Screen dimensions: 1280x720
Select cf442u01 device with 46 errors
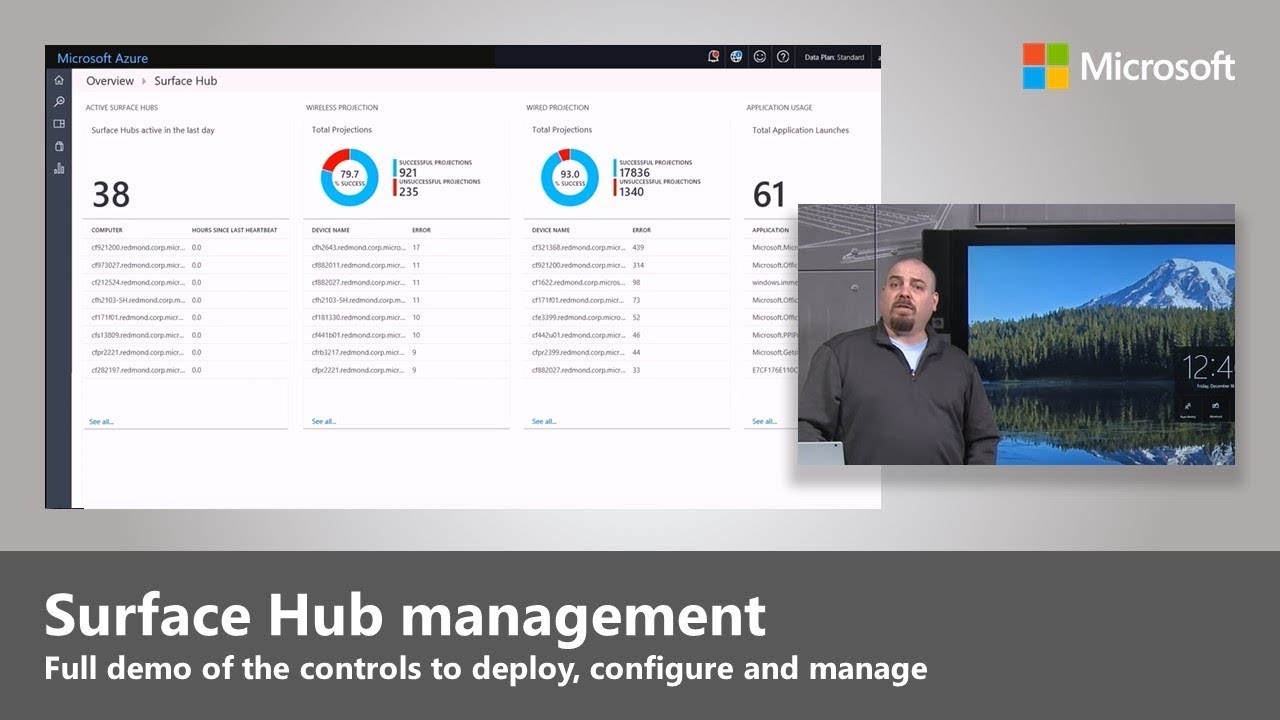[x=627, y=335]
